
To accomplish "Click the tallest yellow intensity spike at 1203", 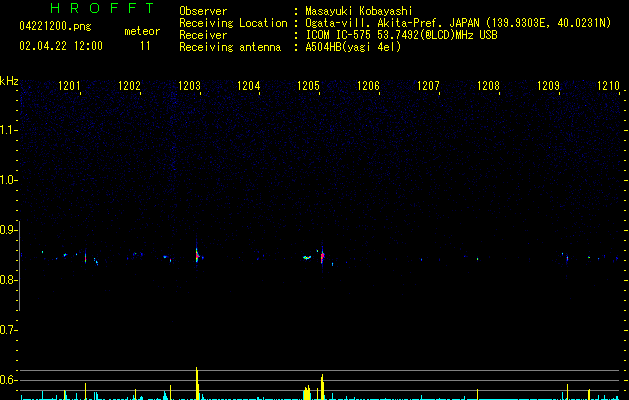I will click(197, 383).
